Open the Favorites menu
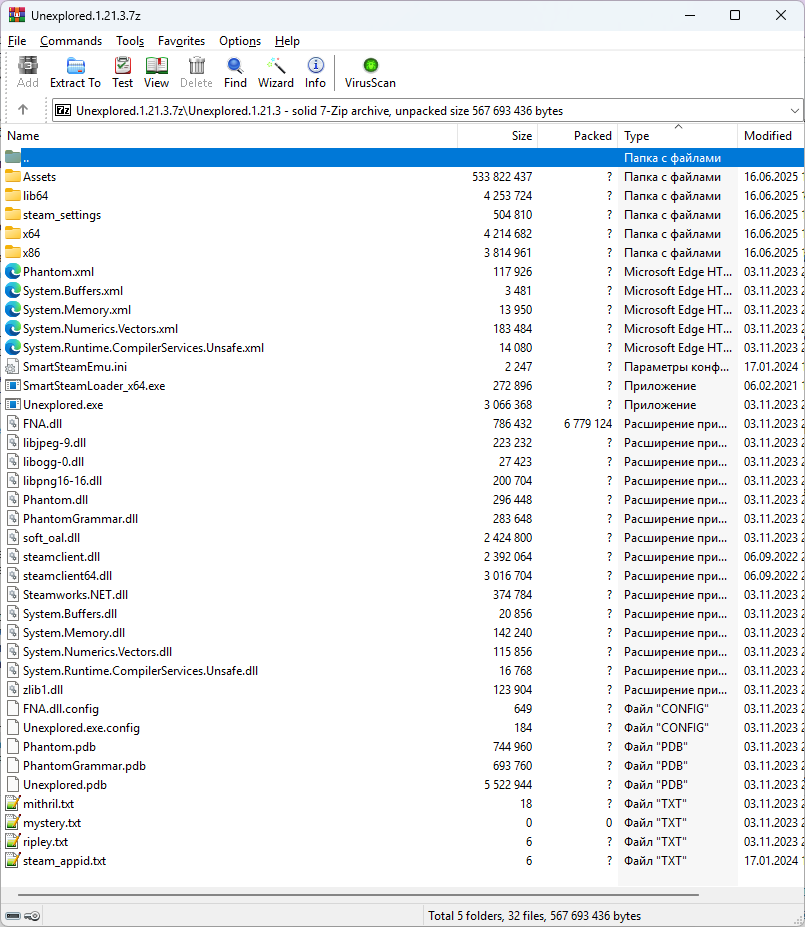805x927 pixels. click(181, 41)
